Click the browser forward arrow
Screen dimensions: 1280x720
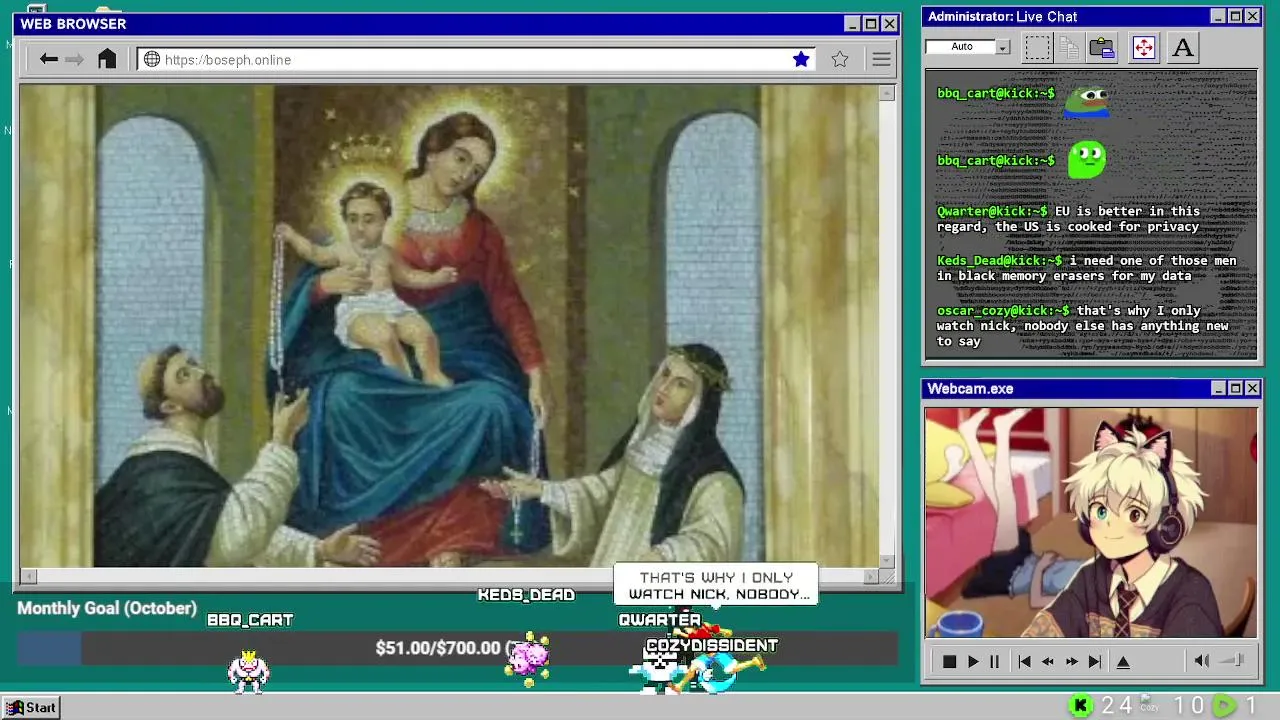click(74, 59)
